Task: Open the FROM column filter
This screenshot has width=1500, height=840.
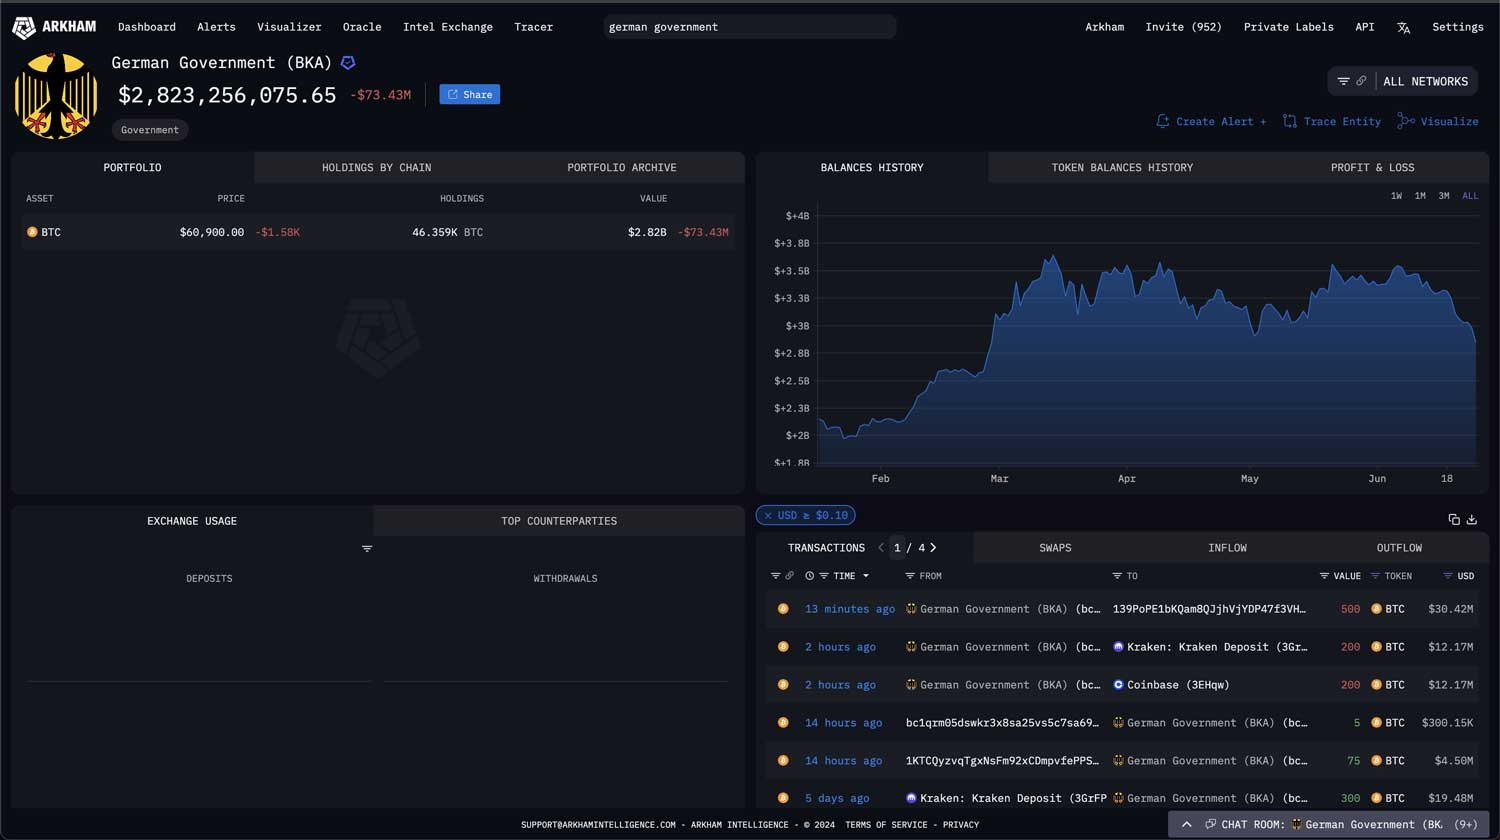Action: 910,576
